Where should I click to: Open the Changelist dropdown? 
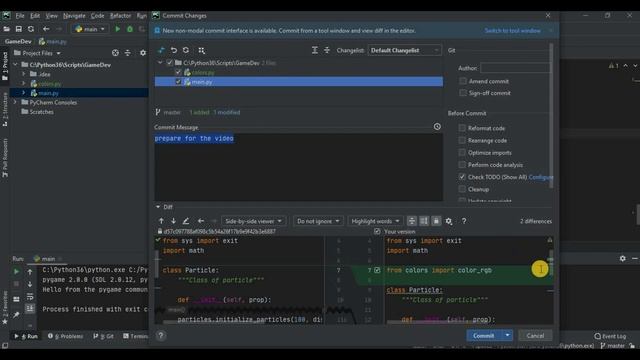click(x=404, y=50)
